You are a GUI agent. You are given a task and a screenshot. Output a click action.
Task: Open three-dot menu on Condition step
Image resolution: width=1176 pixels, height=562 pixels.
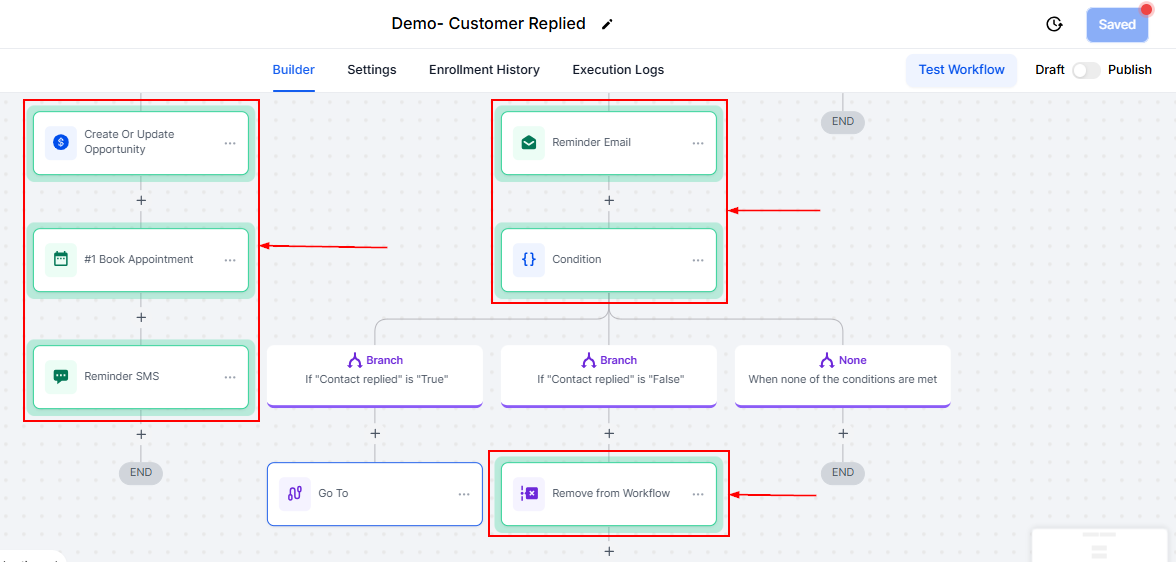(x=698, y=260)
